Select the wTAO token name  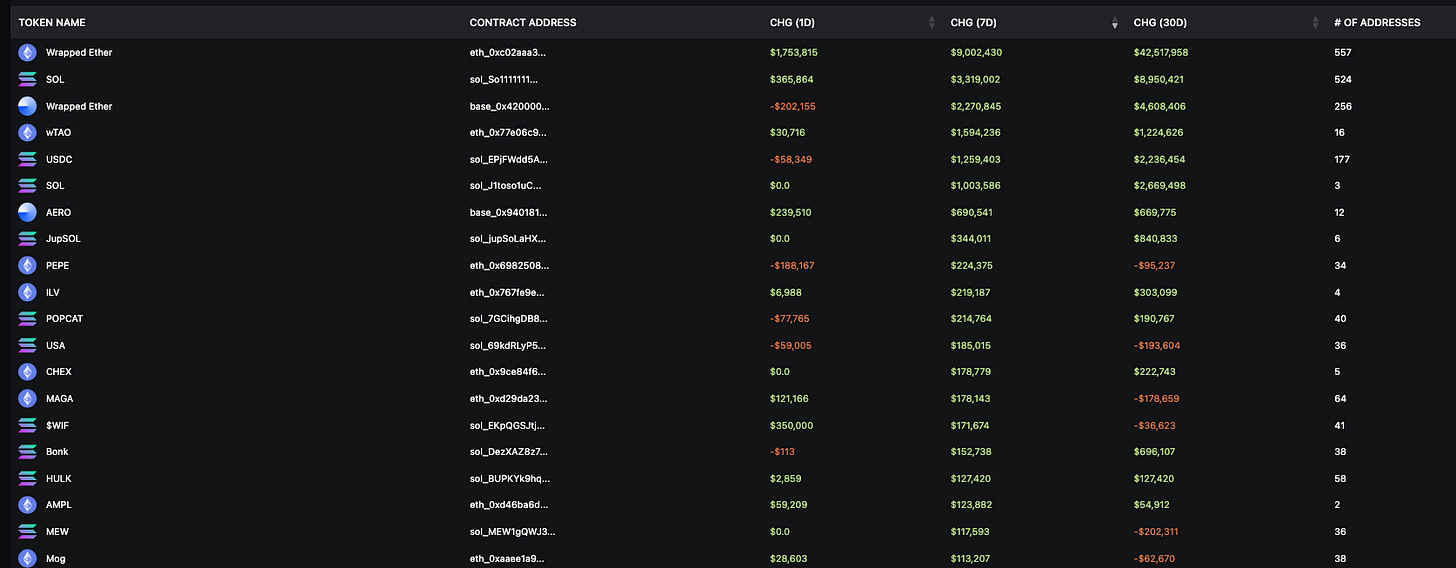point(58,132)
